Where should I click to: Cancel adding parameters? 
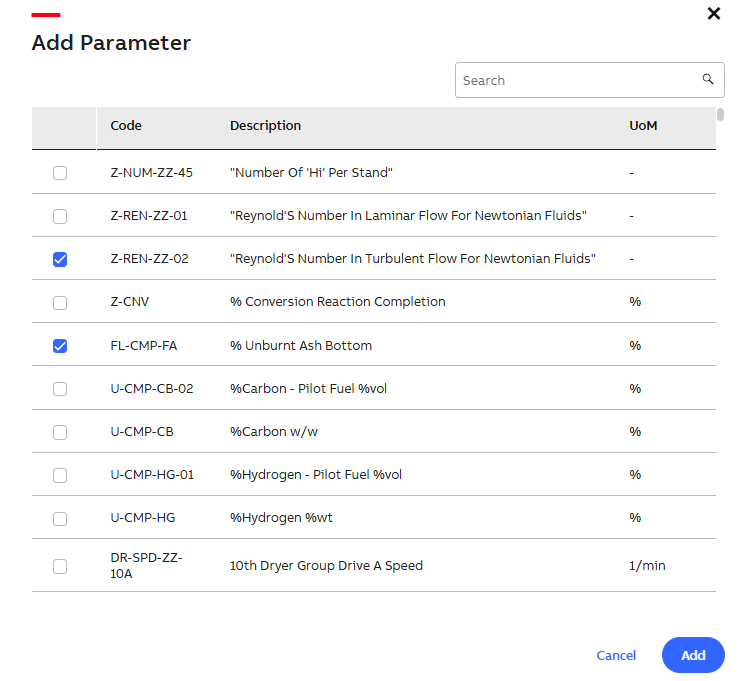pyautogui.click(x=616, y=655)
